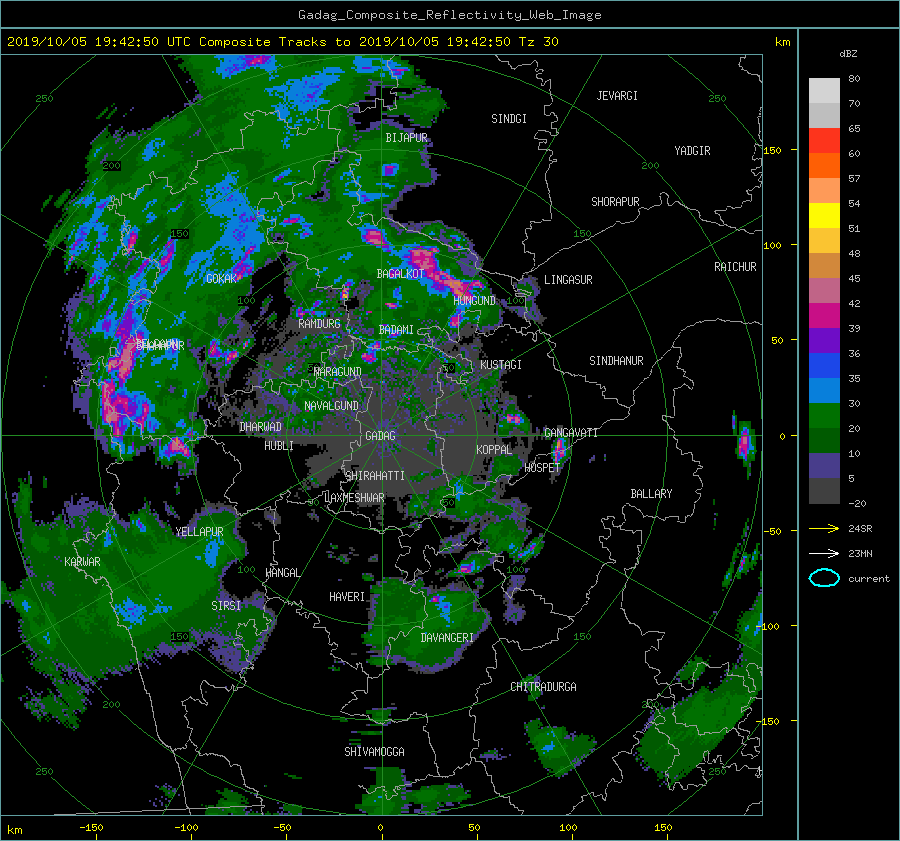Image resolution: width=900 pixels, height=841 pixels.
Task: Click the dBZ legend heading
Action: tap(848, 53)
